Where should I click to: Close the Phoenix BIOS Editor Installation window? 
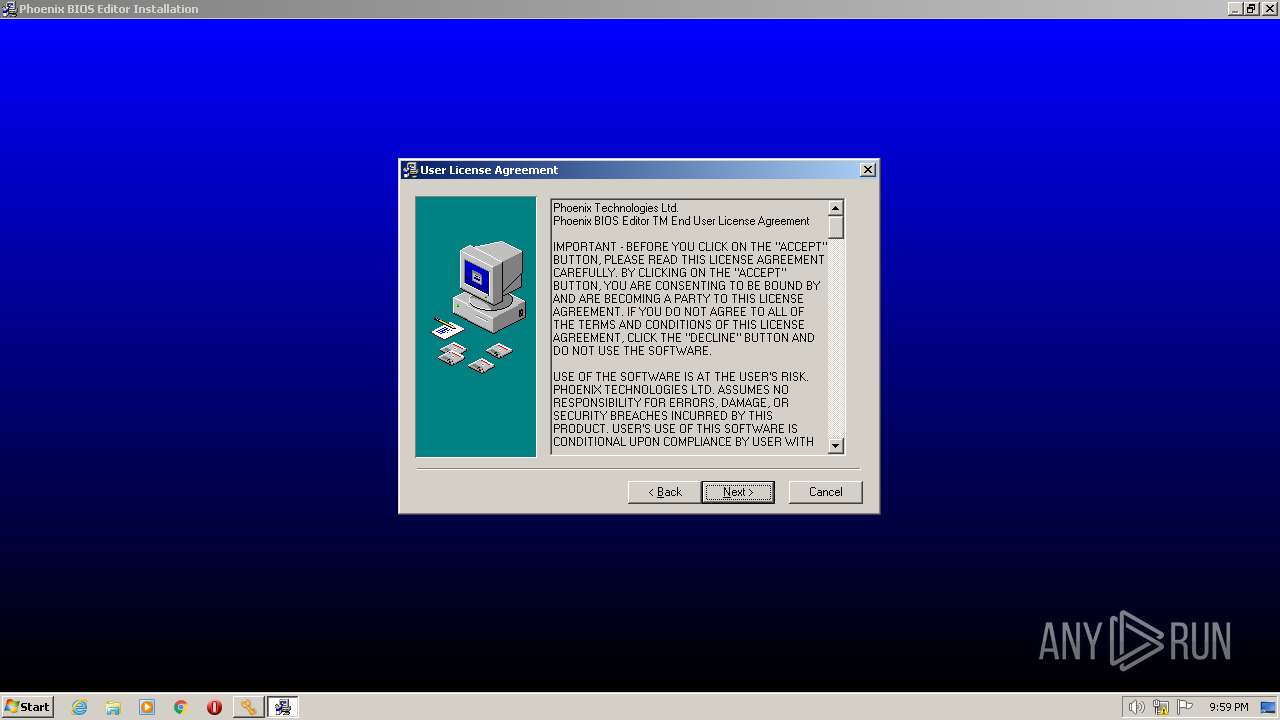coord(1269,9)
